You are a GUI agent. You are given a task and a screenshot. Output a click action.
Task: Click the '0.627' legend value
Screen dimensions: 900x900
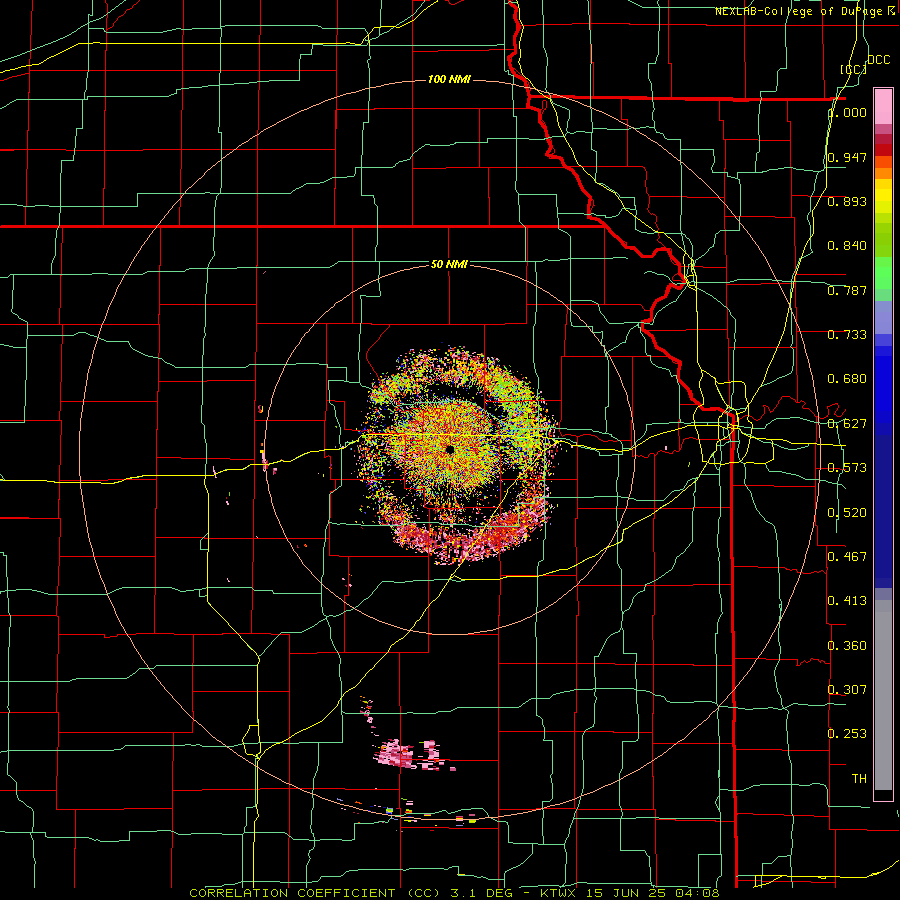(x=847, y=424)
